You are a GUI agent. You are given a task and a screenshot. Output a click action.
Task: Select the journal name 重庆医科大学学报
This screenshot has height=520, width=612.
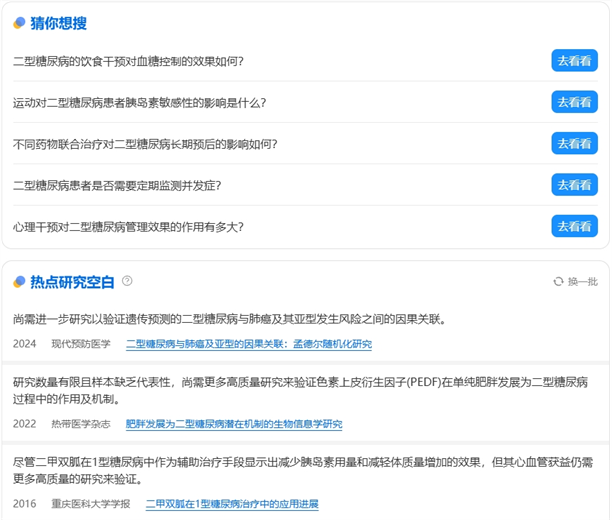(x=91, y=504)
